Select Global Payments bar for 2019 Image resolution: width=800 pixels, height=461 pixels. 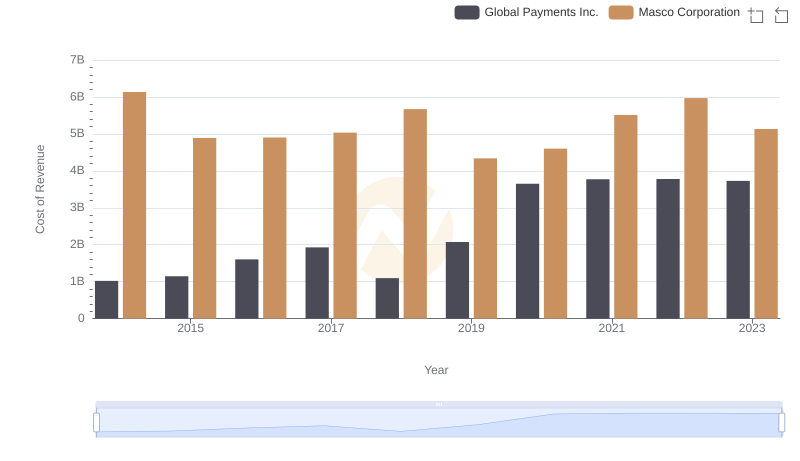[x=457, y=280]
